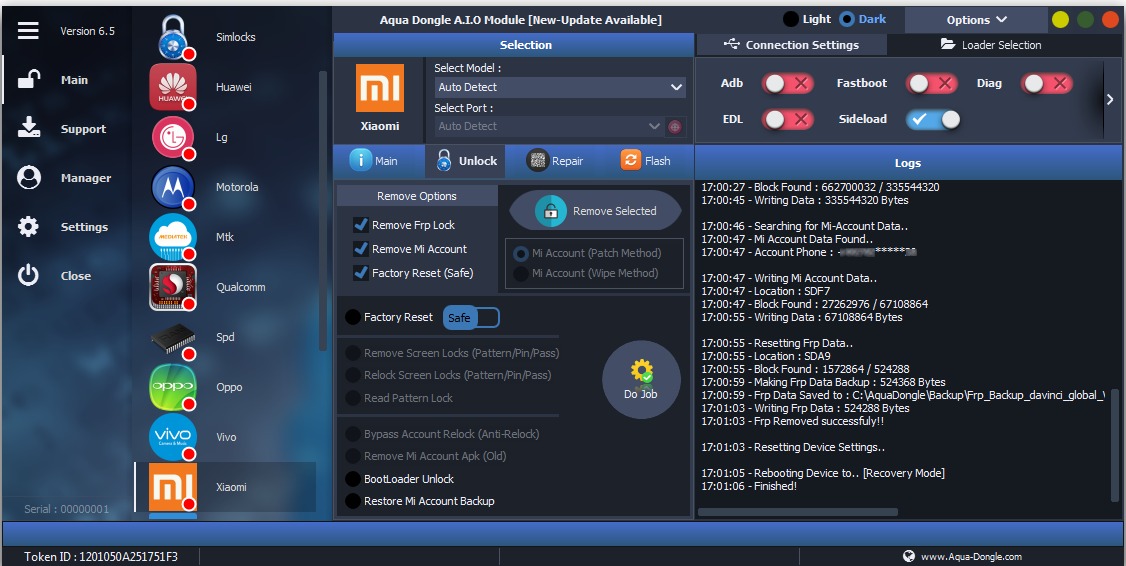Toggle the Adb connection switch
This screenshot has height=566, width=1126.
(x=788, y=83)
